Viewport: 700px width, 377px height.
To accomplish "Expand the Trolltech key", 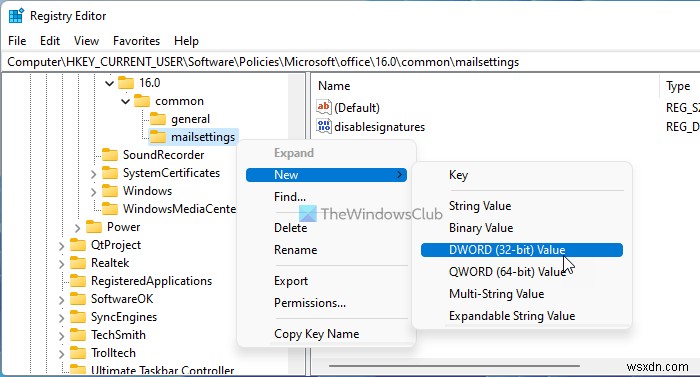I will point(61,354).
